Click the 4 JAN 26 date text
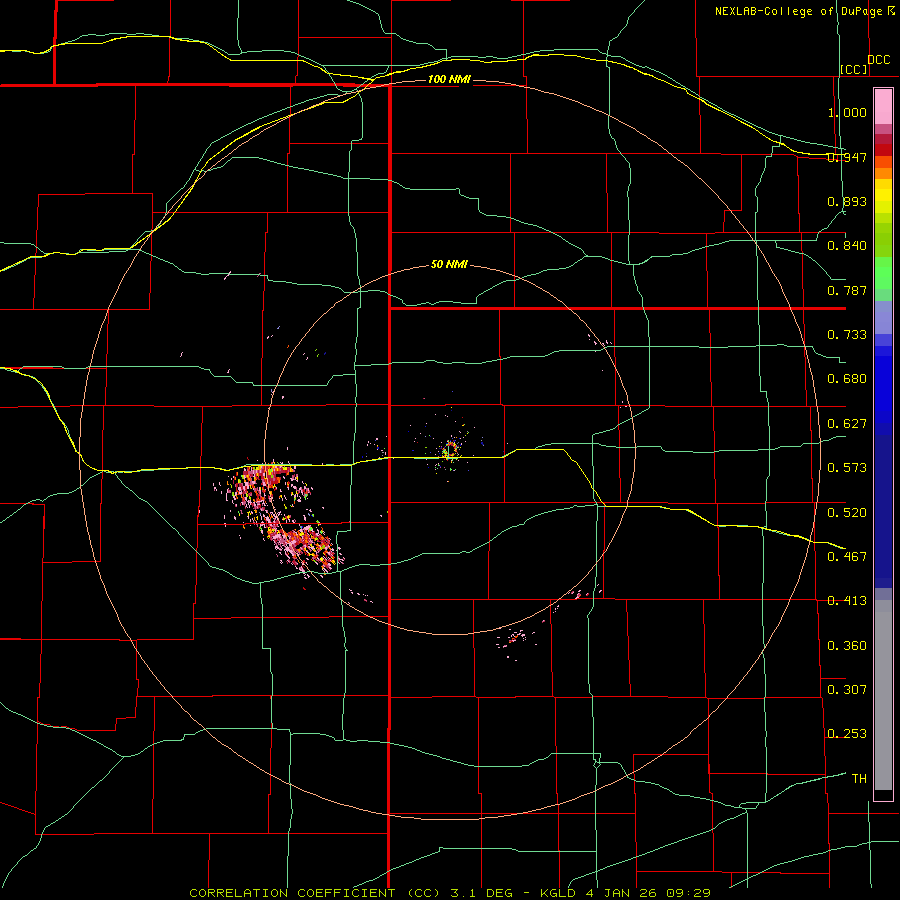Viewport: 900px width, 900px height. 622,893
